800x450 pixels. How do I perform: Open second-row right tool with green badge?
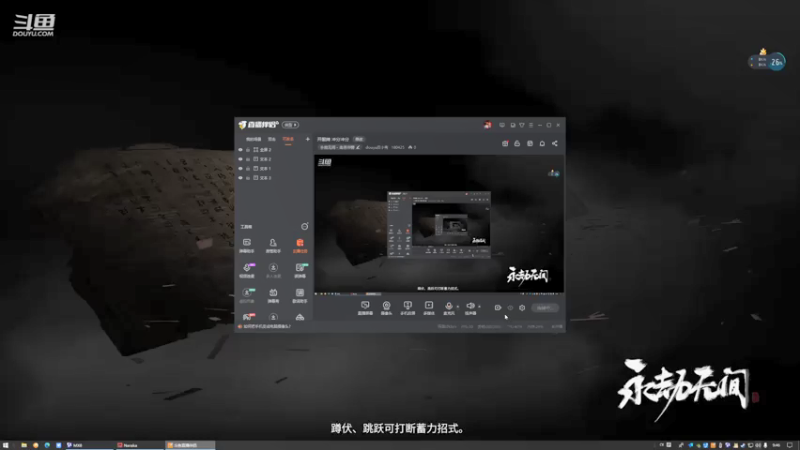pyautogui.click(x=300, y=270)
